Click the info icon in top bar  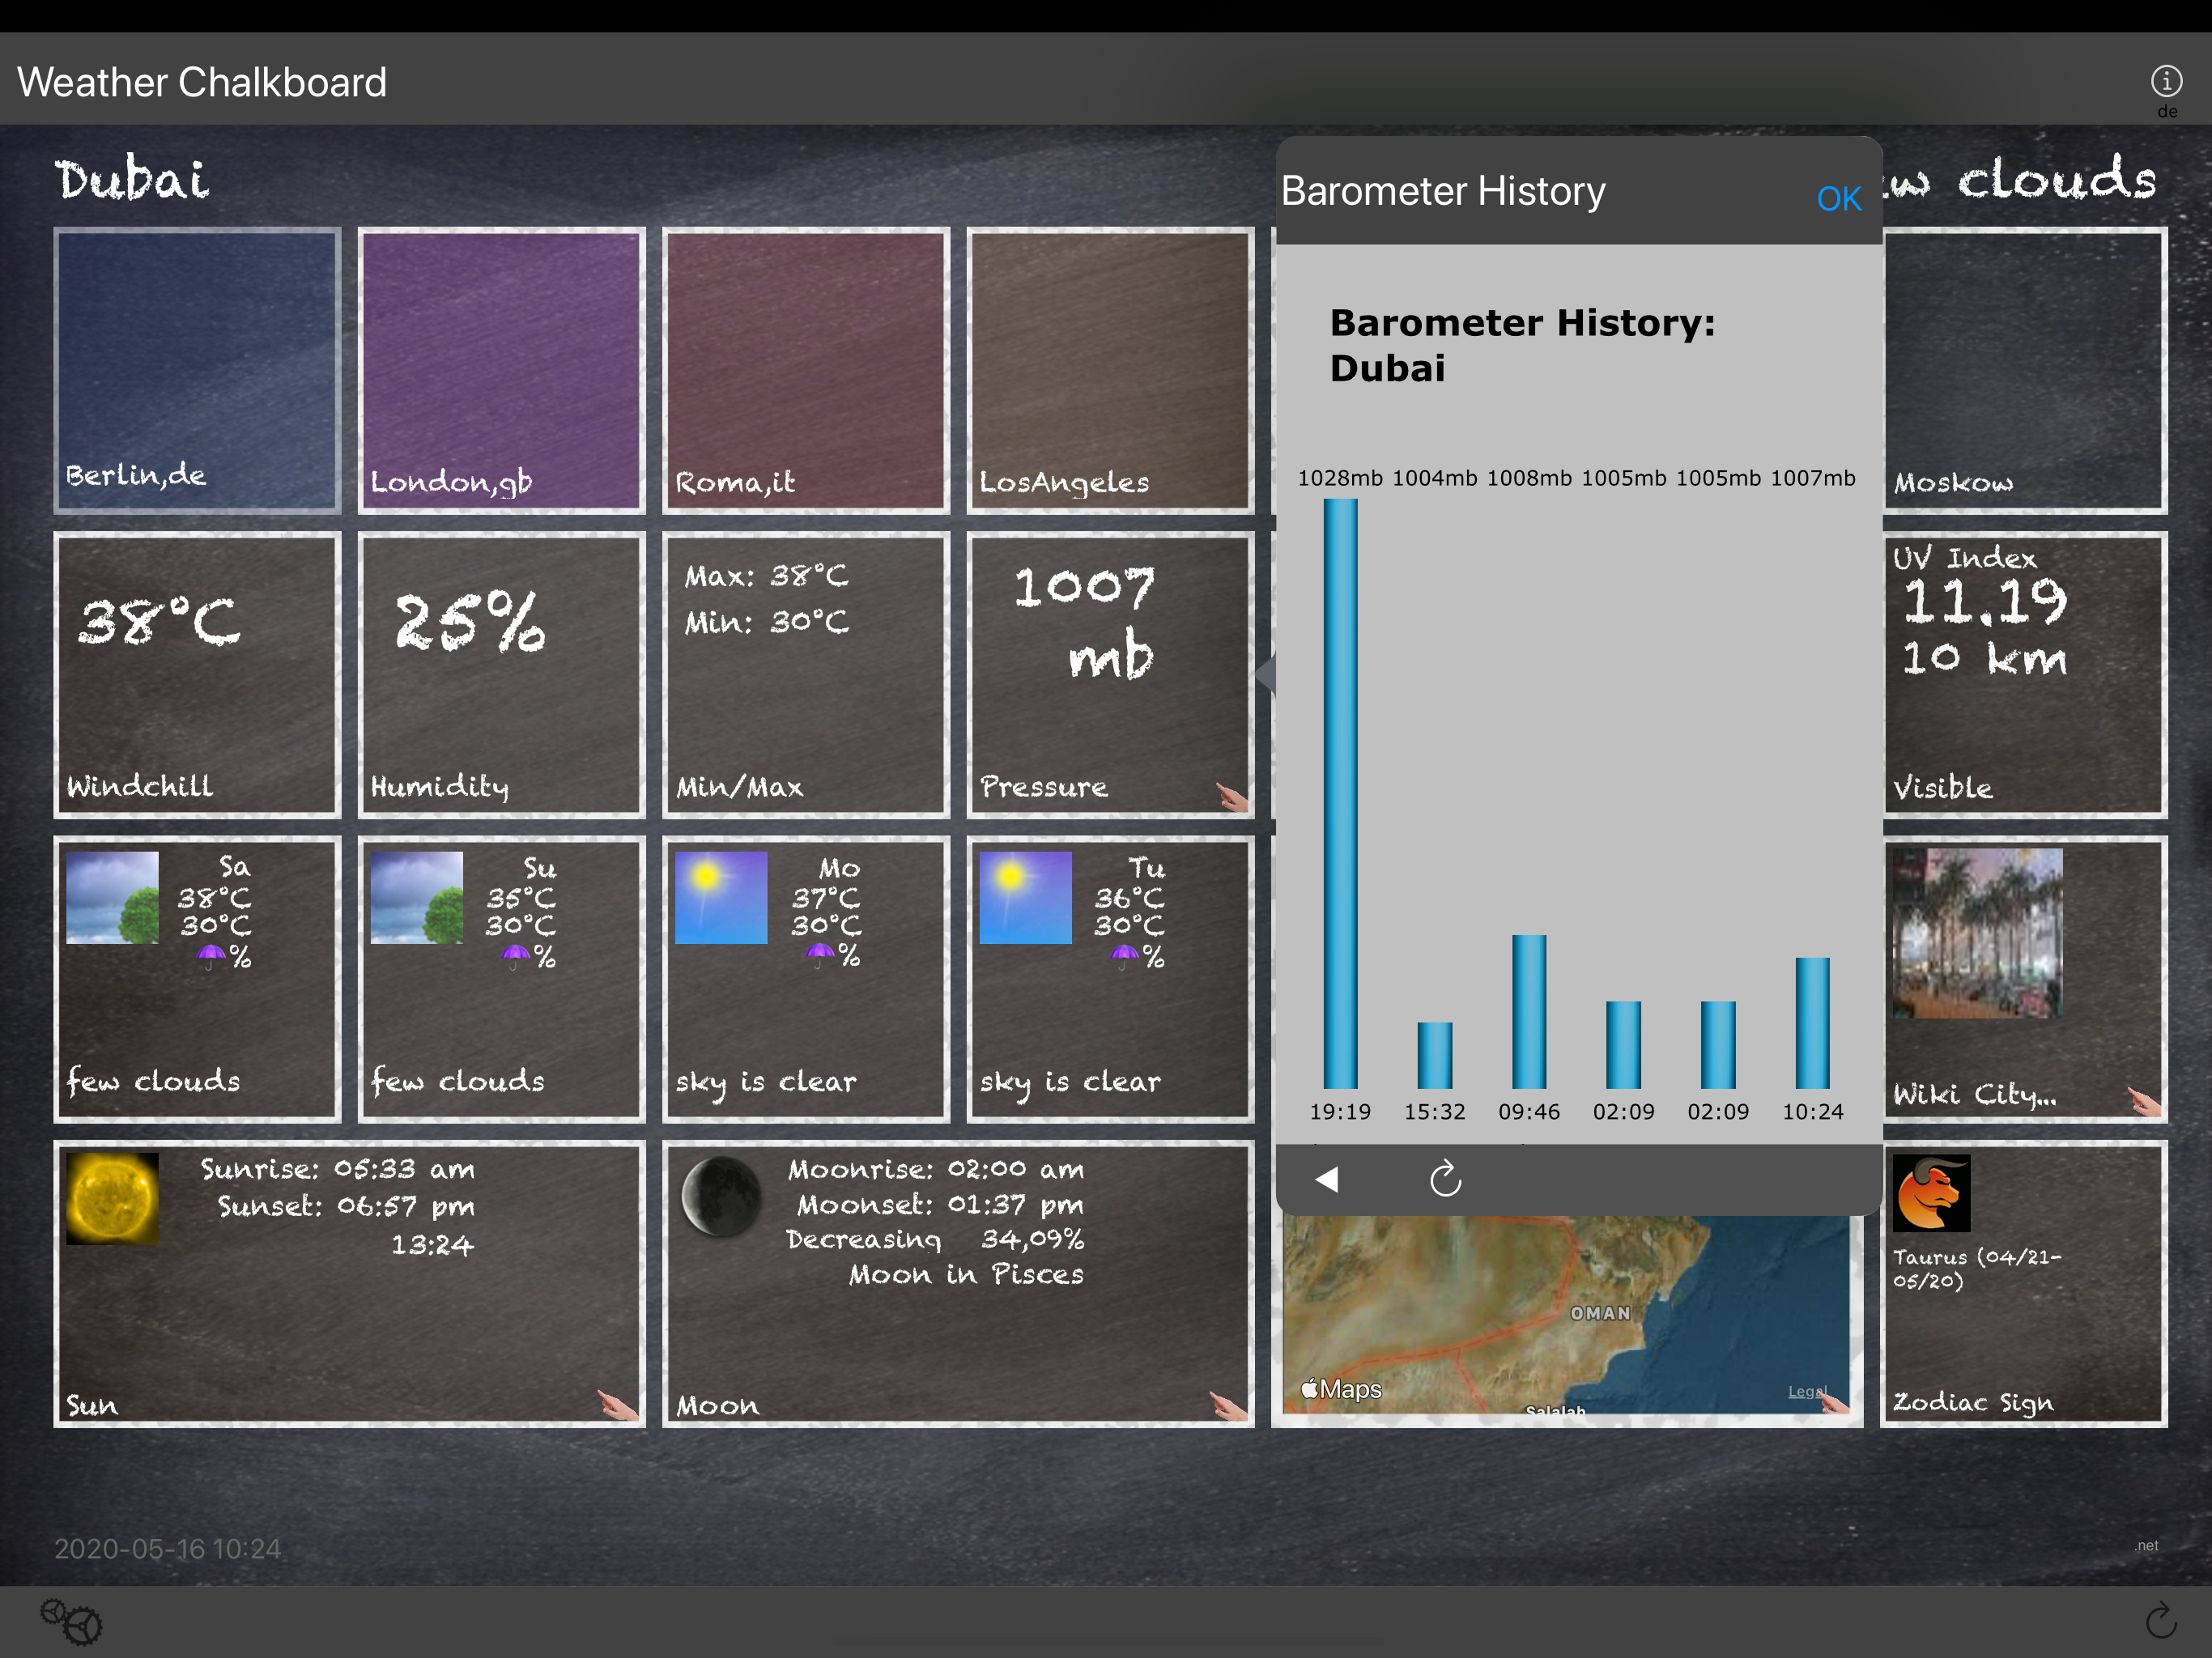click(x=2166, y=81)
